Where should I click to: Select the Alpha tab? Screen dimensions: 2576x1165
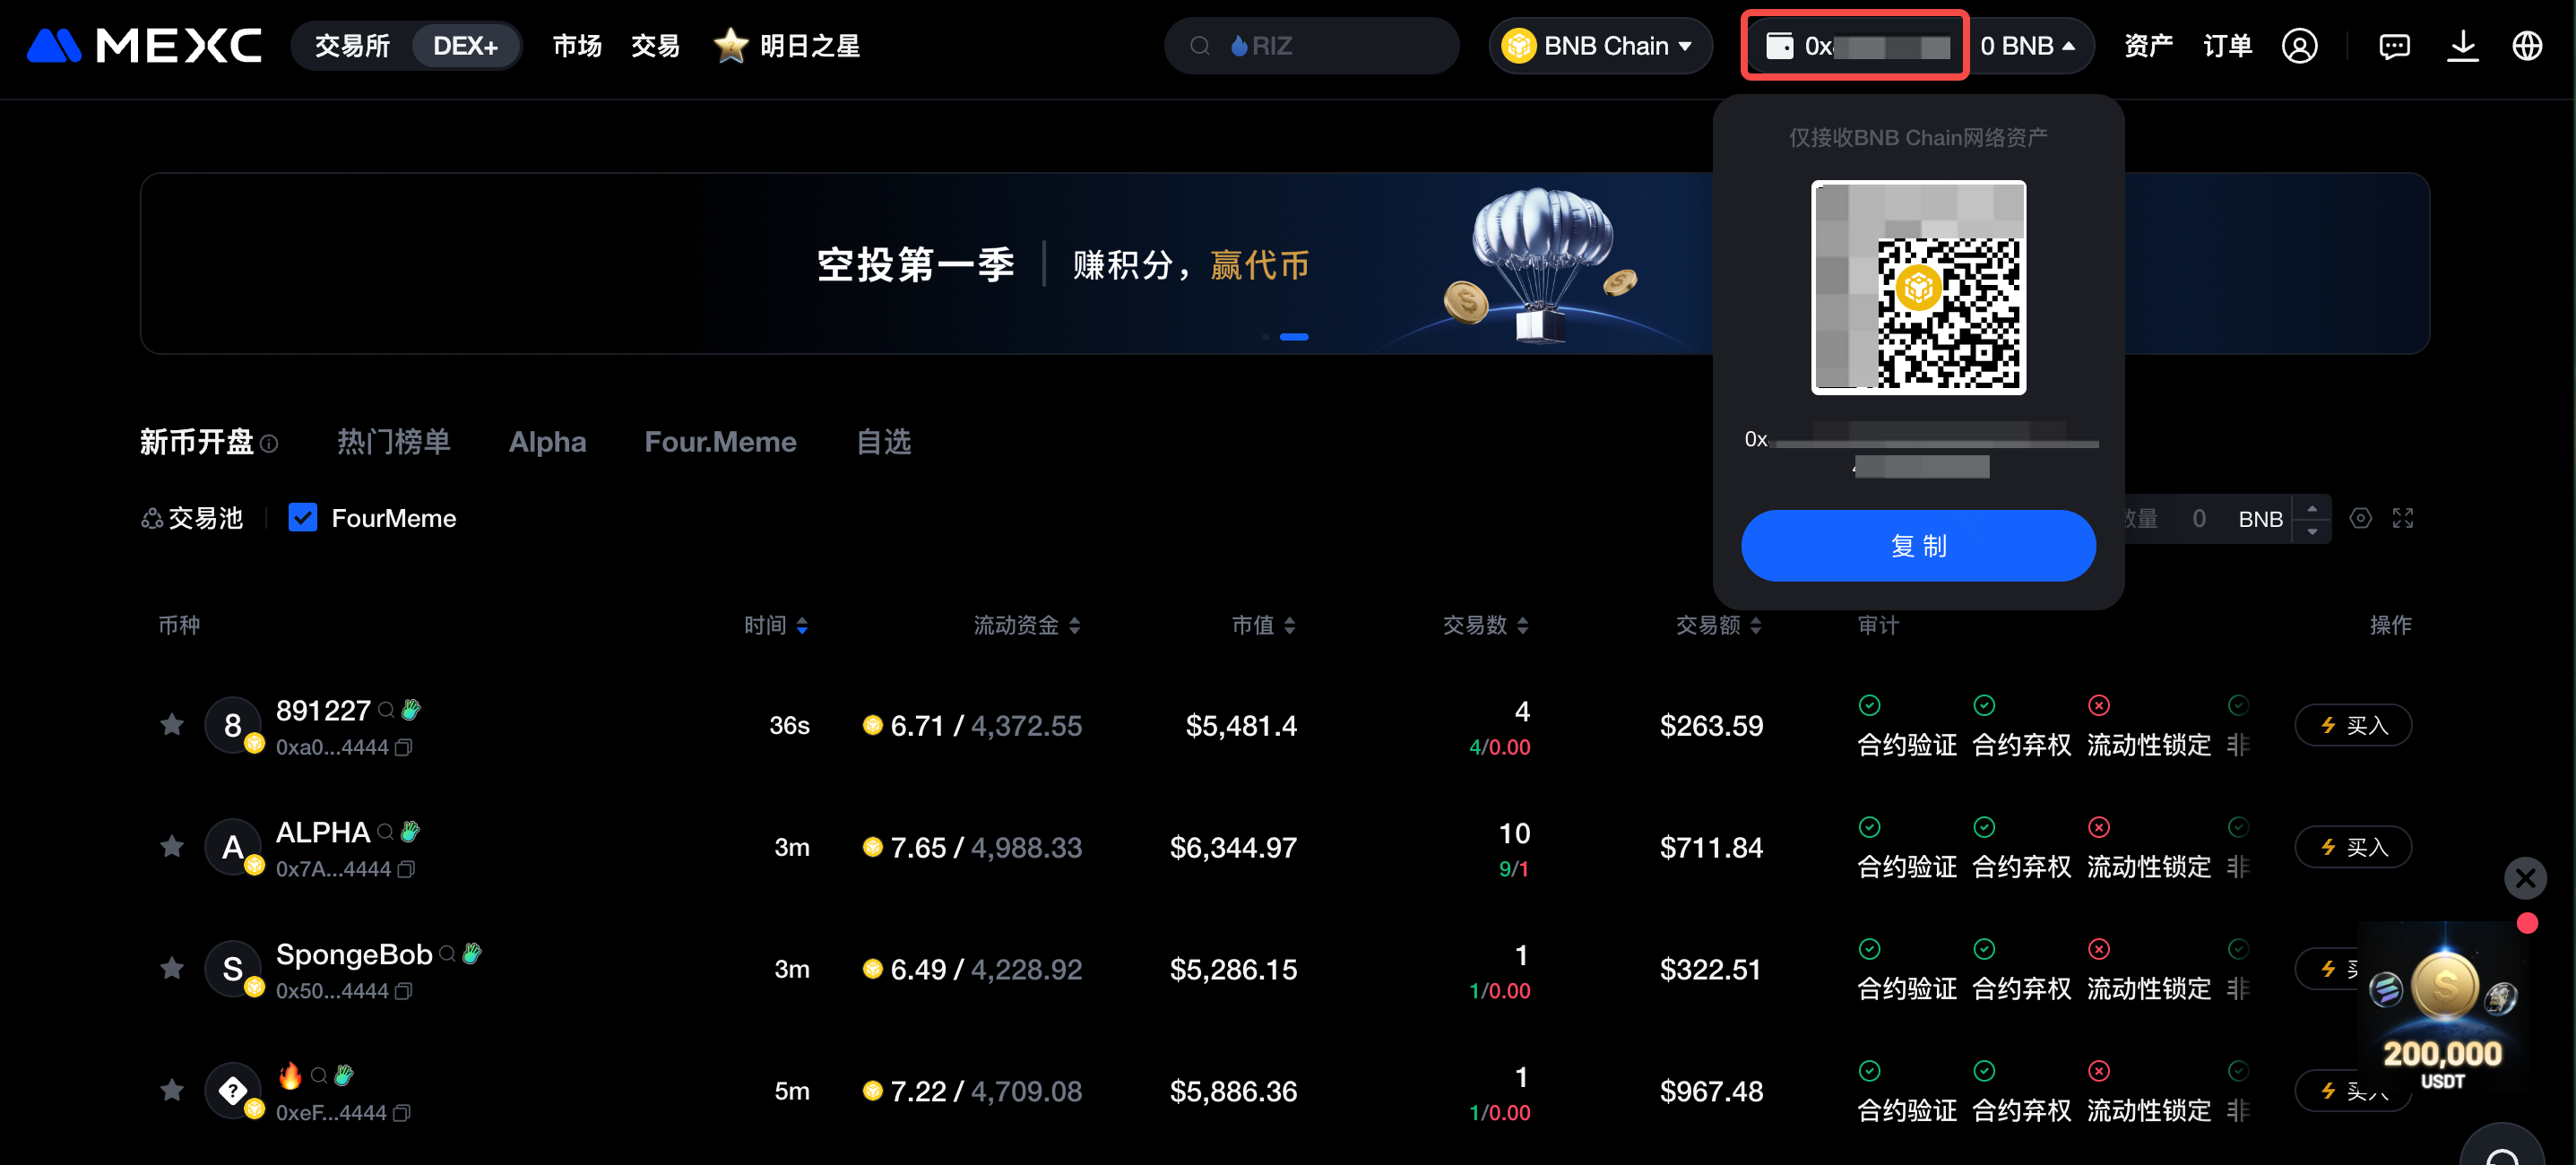(x=547, y=441)
